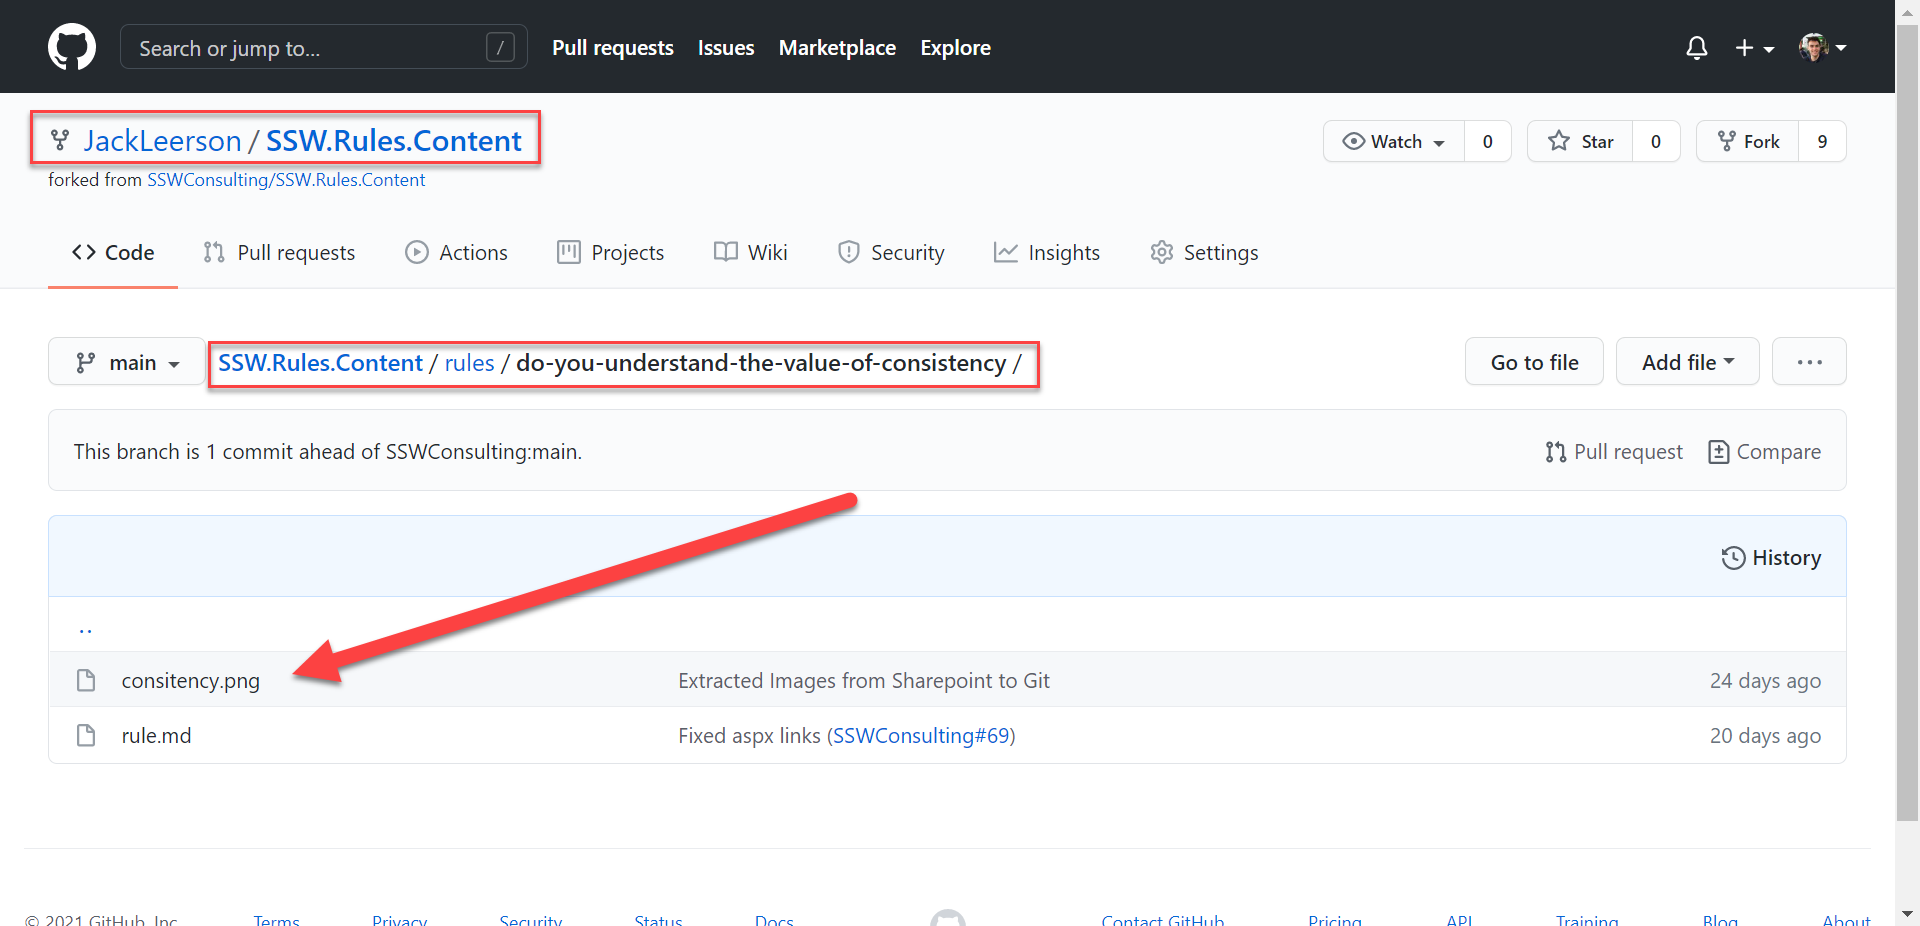Switch to the Security tab

click(890, 253)
